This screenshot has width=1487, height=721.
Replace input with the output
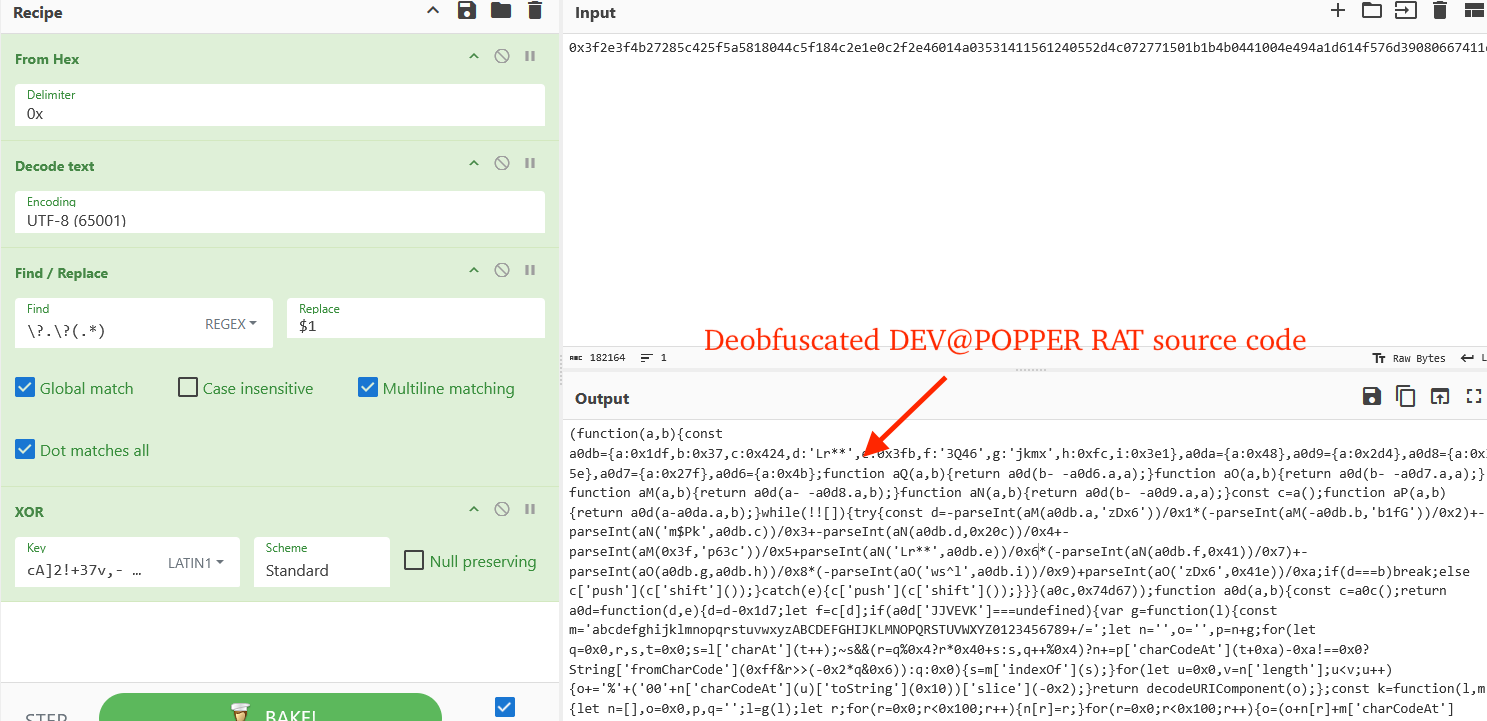point(1440,396)
